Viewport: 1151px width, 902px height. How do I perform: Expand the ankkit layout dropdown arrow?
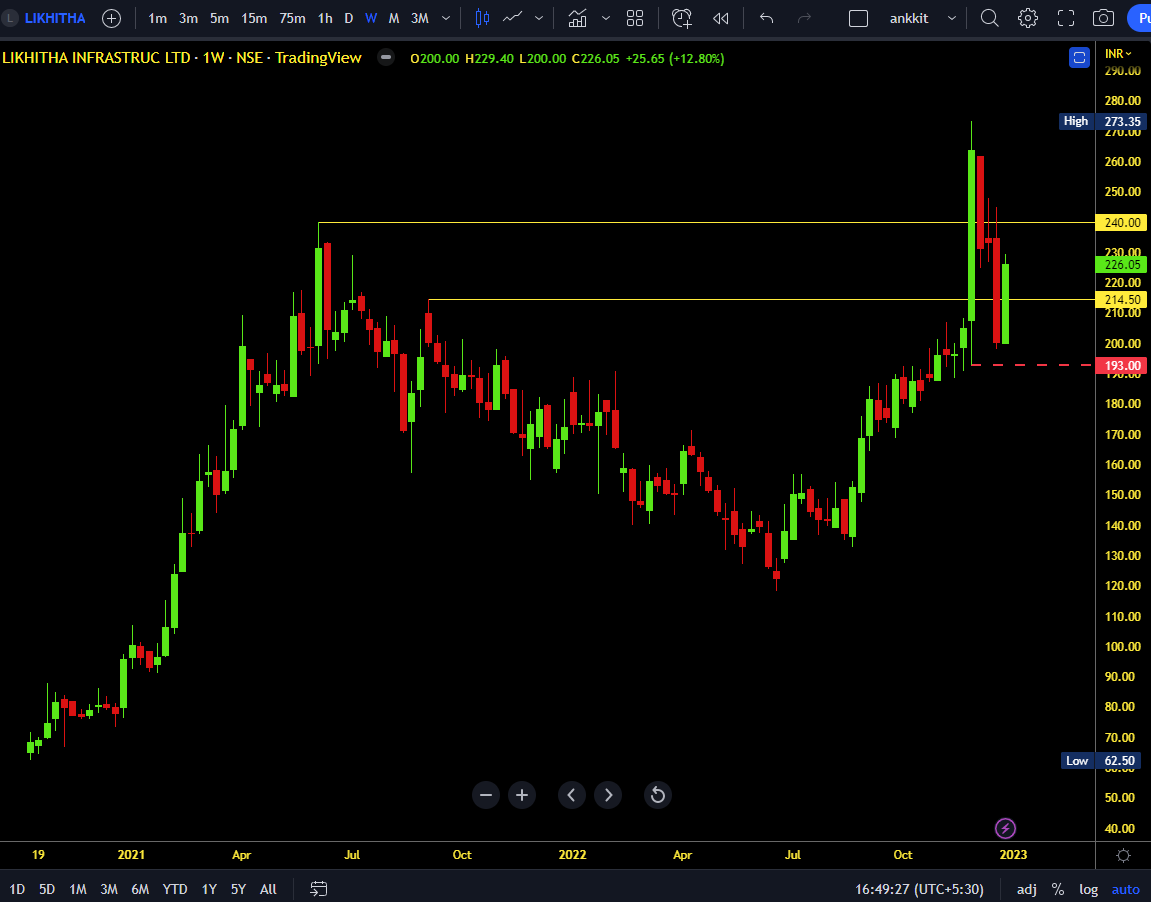(x=952, y=18)
